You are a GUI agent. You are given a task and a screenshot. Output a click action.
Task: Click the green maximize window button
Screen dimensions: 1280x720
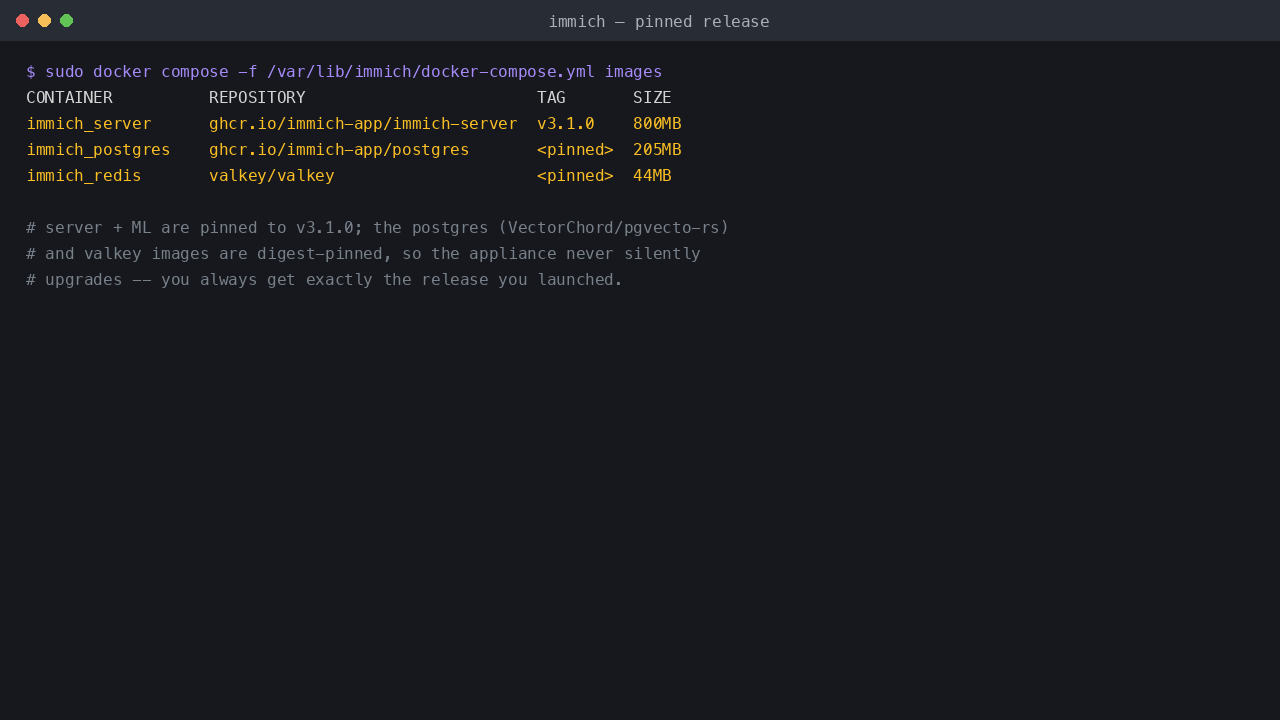click(x=66, y=20)
